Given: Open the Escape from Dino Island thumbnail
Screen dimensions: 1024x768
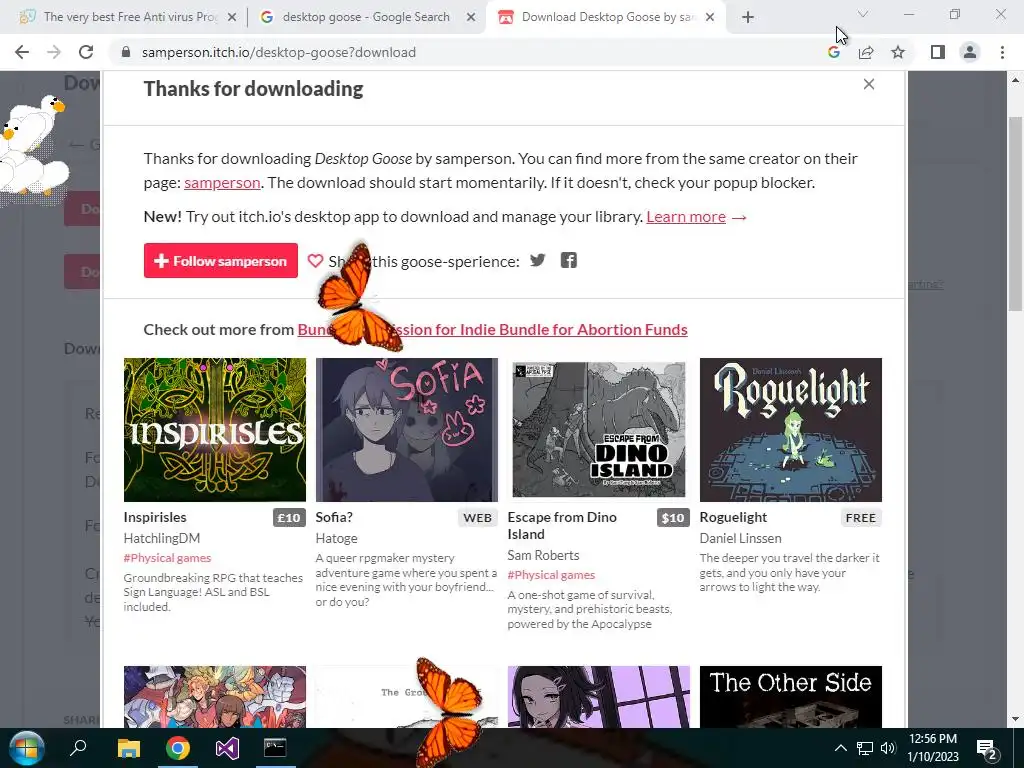Looking at the screenshot, I should point(599,430).
